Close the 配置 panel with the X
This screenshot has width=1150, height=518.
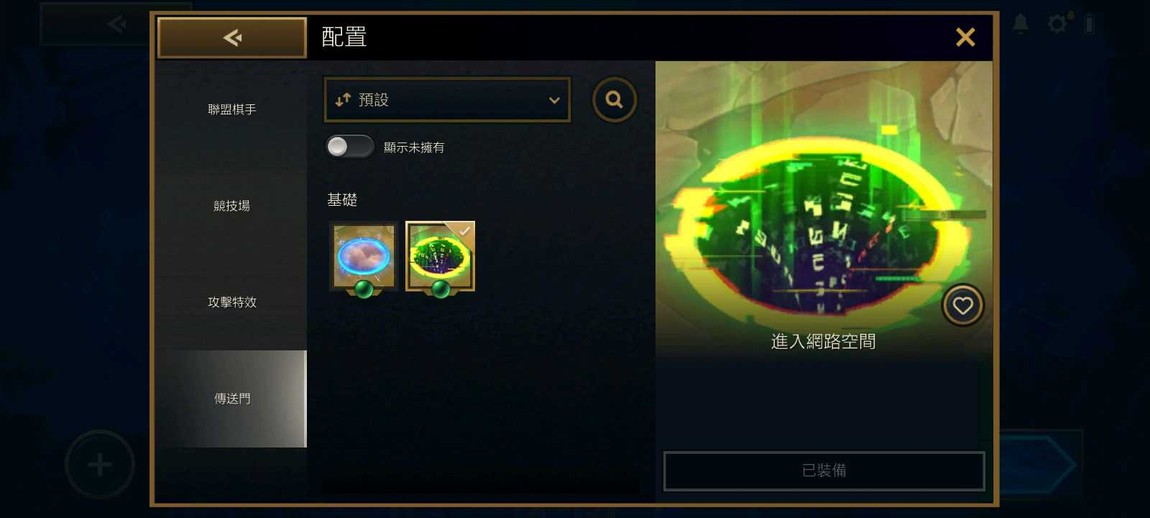click(x=965, y=37)
